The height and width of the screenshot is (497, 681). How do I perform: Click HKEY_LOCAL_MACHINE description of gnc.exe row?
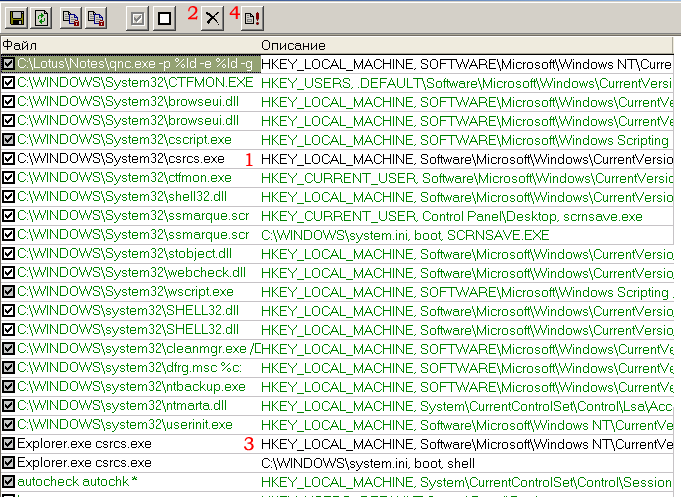tap(466, 64)
